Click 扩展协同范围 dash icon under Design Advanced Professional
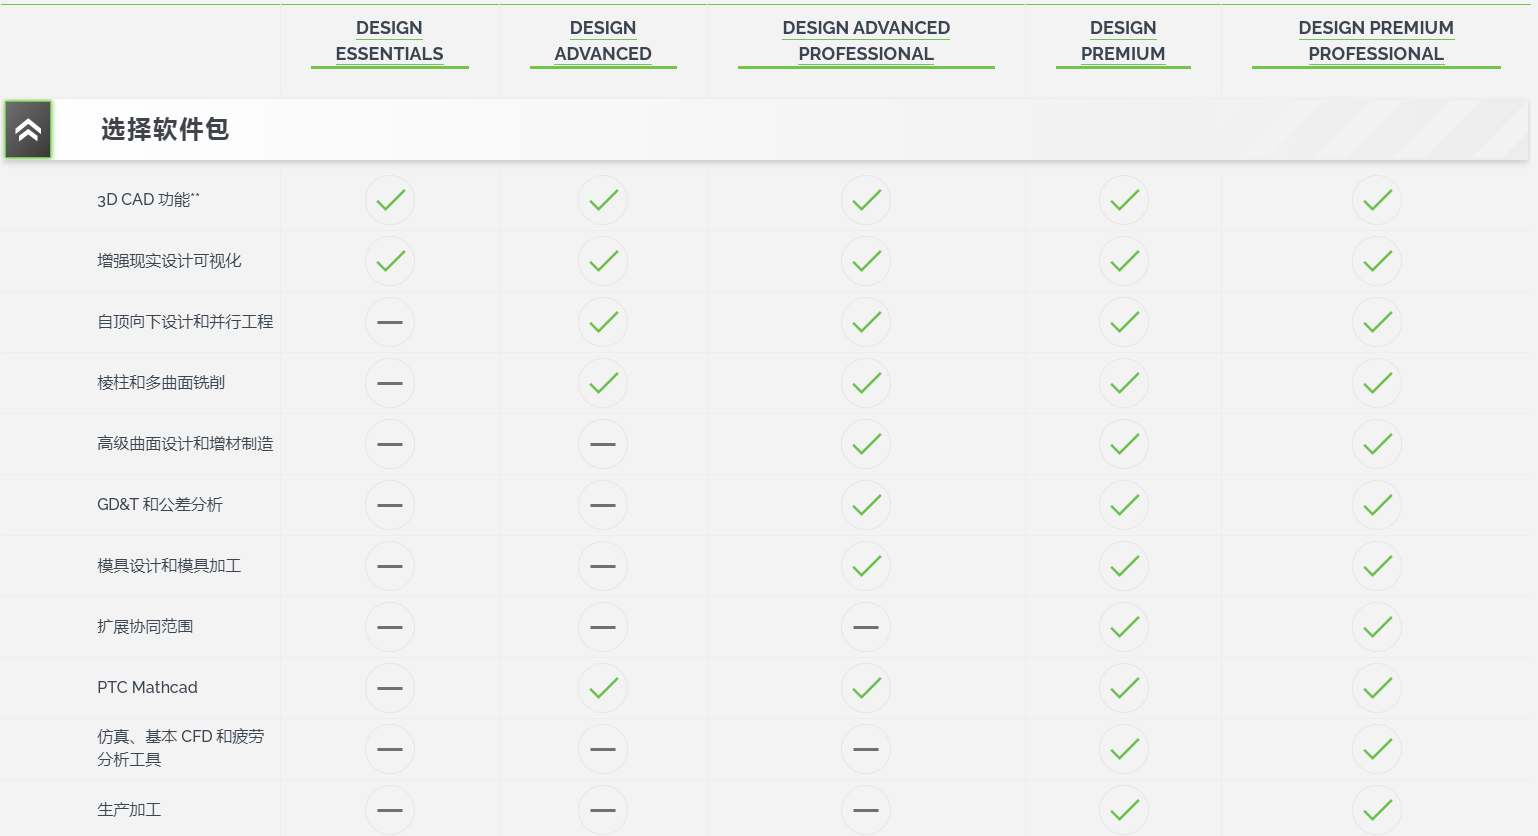The image size is (1538, 836). [x=866, y=627]
